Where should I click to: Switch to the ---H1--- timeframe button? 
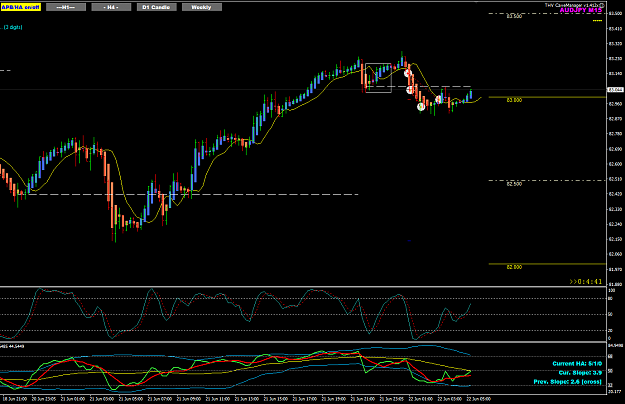point(66,7)
